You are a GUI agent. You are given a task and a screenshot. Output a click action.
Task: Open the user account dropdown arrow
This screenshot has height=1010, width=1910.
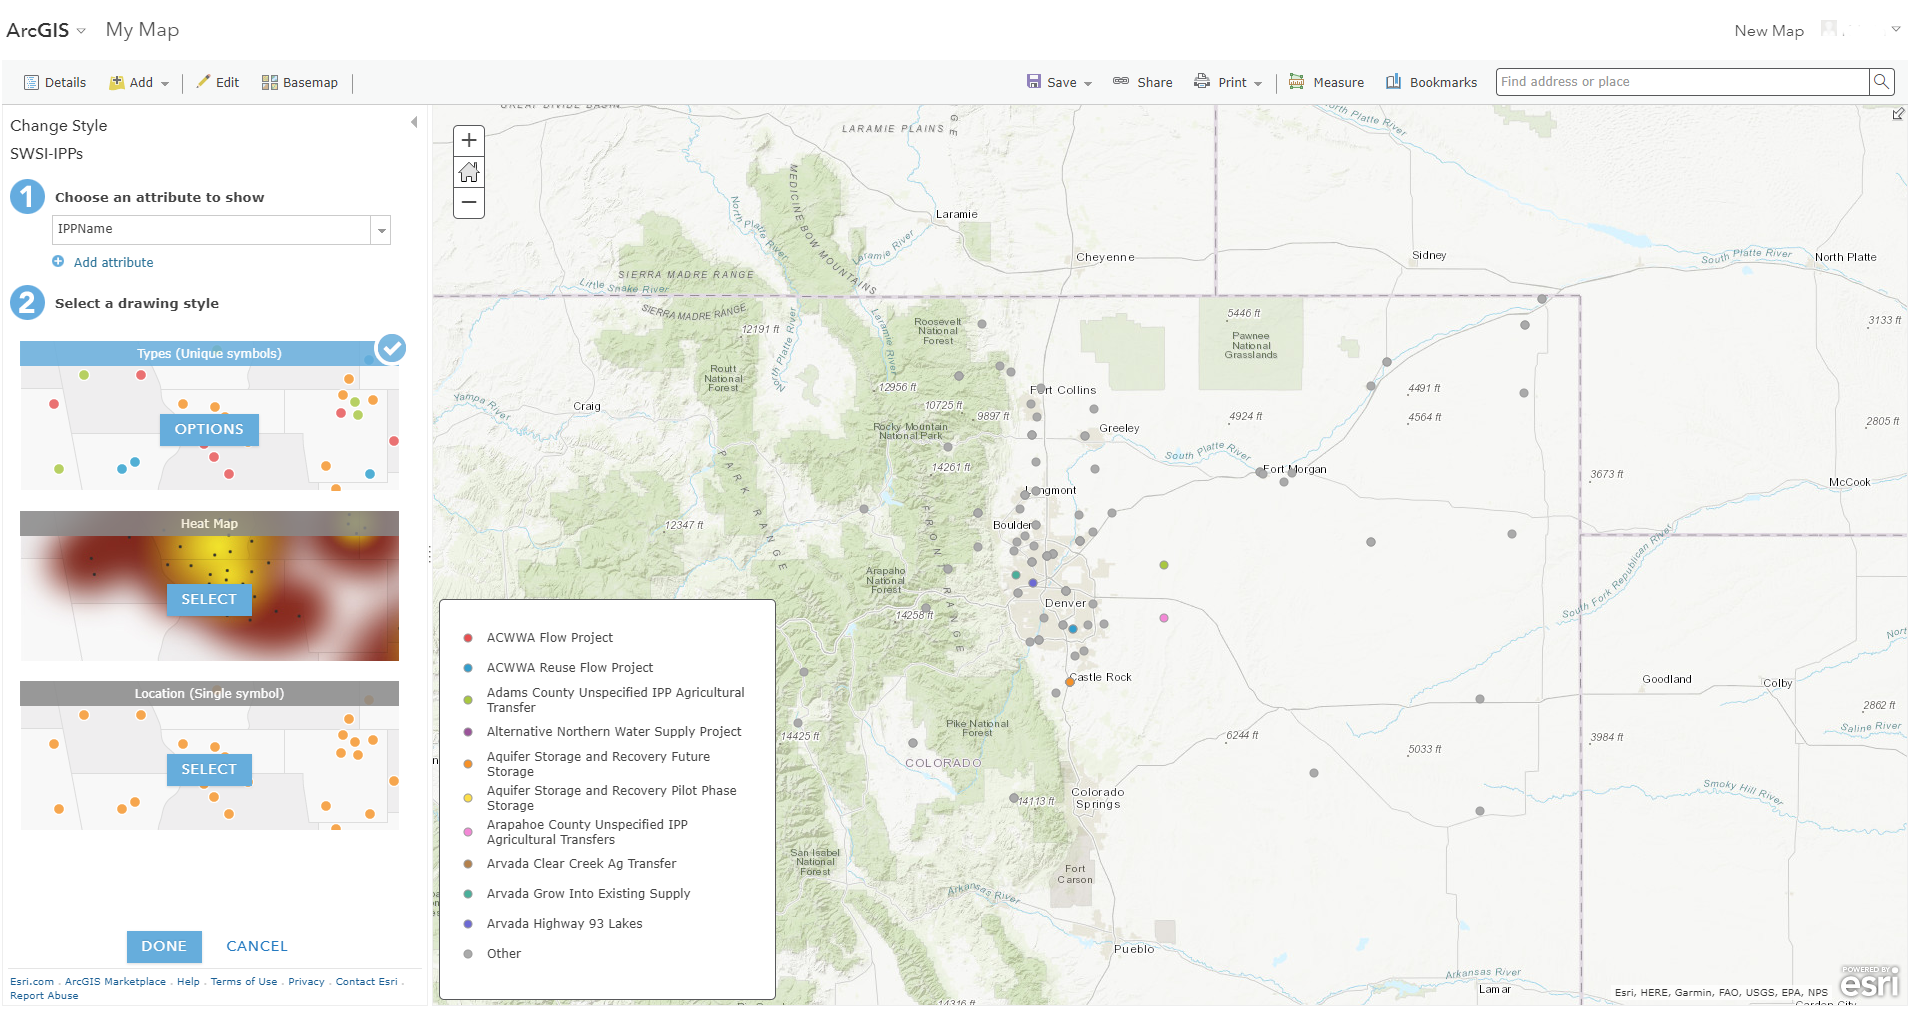pyautogui.click(x=1895, y=29)
